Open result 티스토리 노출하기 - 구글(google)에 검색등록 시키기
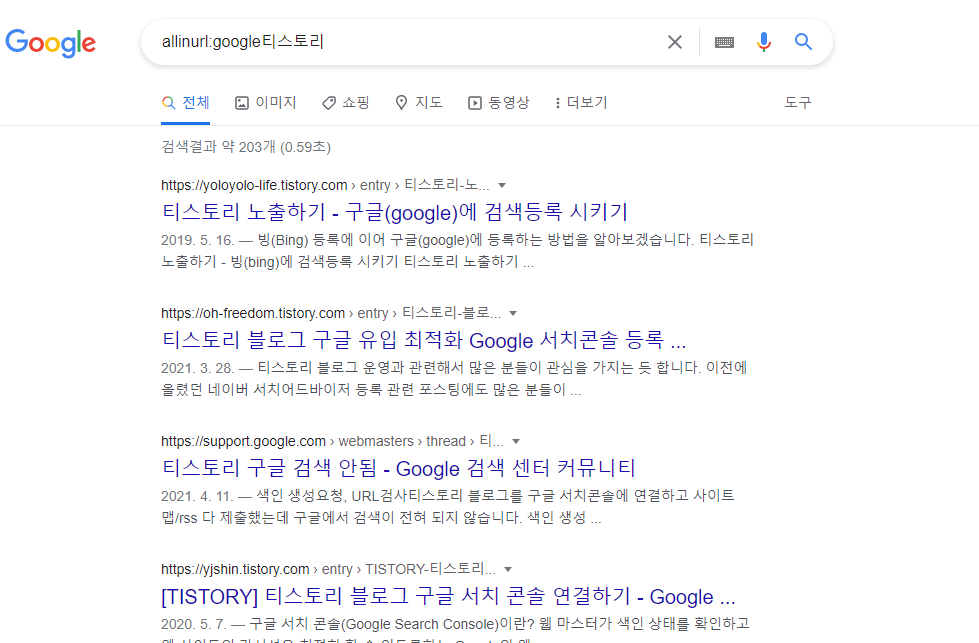Viewport: 979px width, 643px height. click(395, 212)
